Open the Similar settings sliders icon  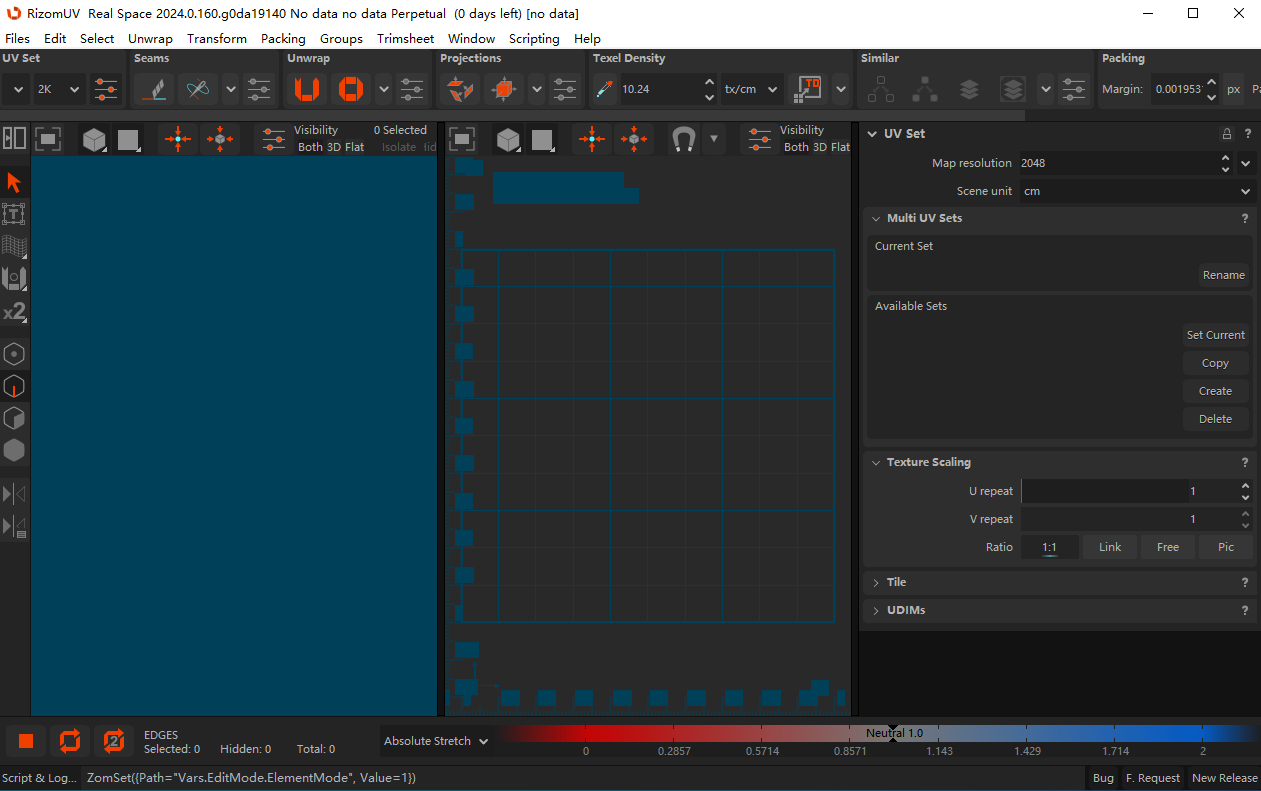pos(1074,89)
